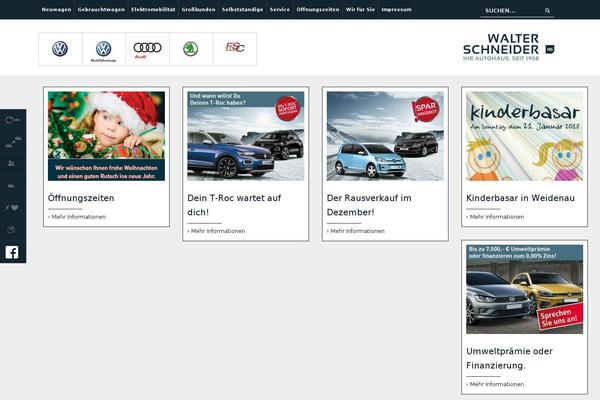Click the Christmas child image thumbnail

106,136
